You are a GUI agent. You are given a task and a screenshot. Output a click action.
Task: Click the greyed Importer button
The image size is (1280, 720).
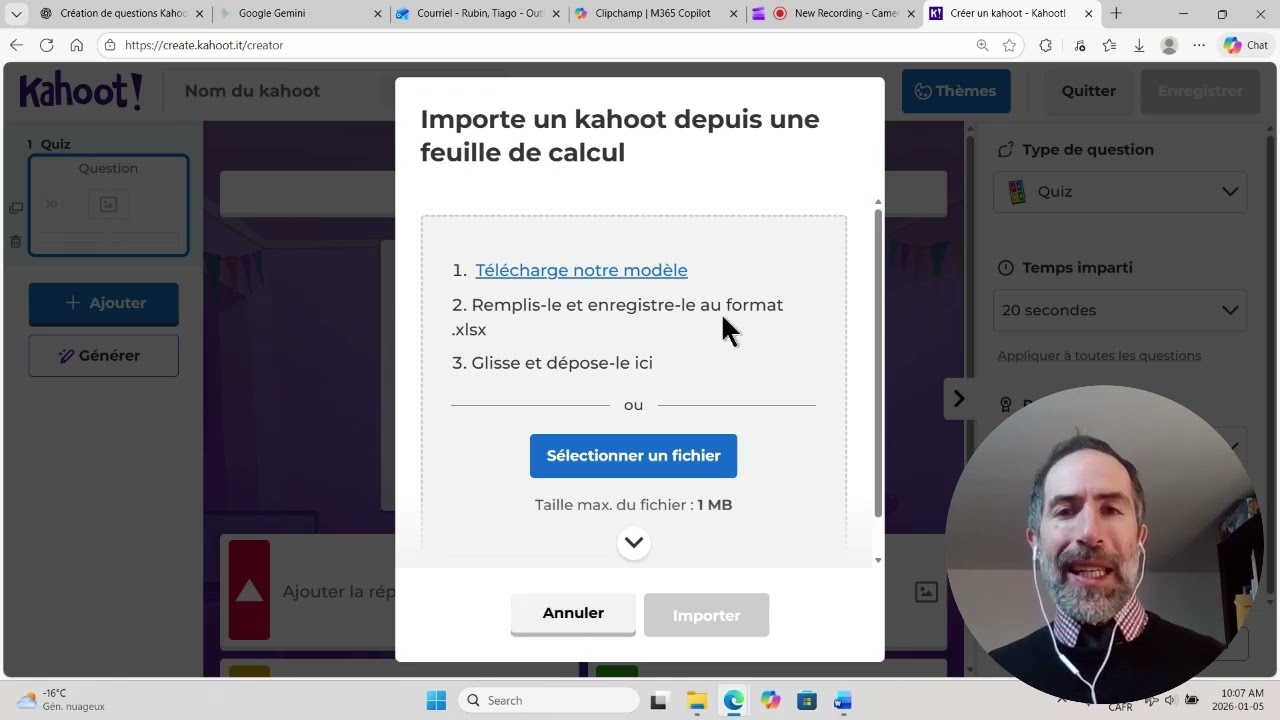[706, 615]
